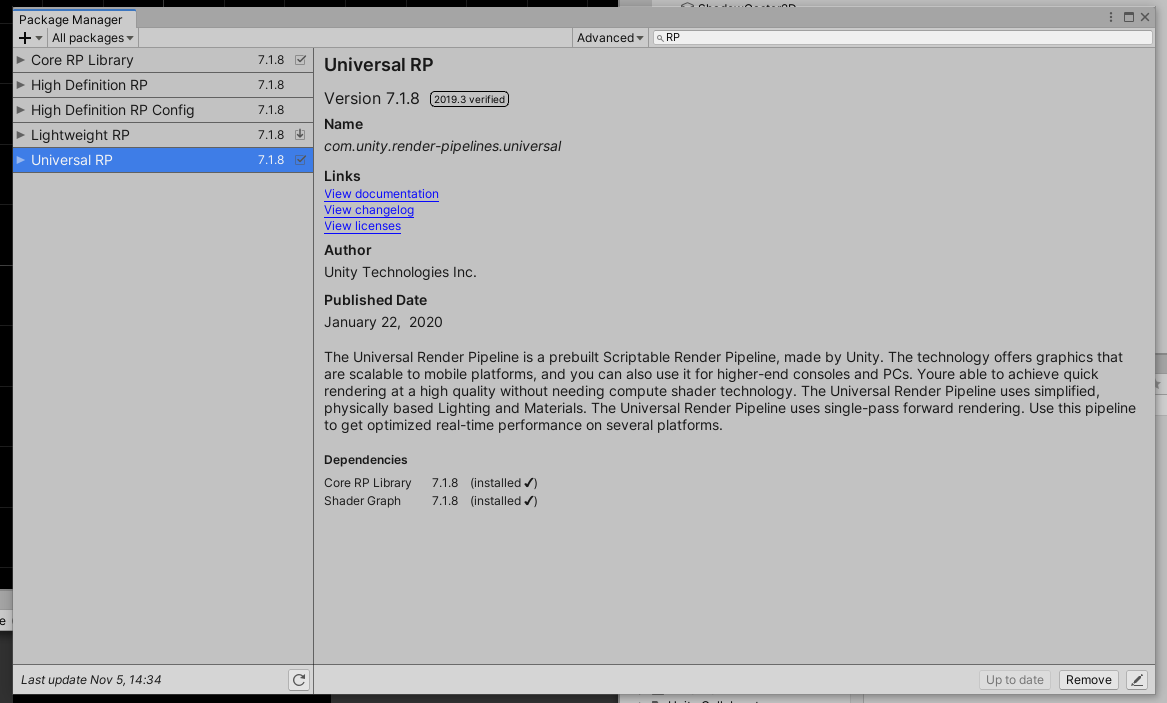Refresh the package list with reload icon
This screenshot has width=1167, height=703.
coord(299,679)
